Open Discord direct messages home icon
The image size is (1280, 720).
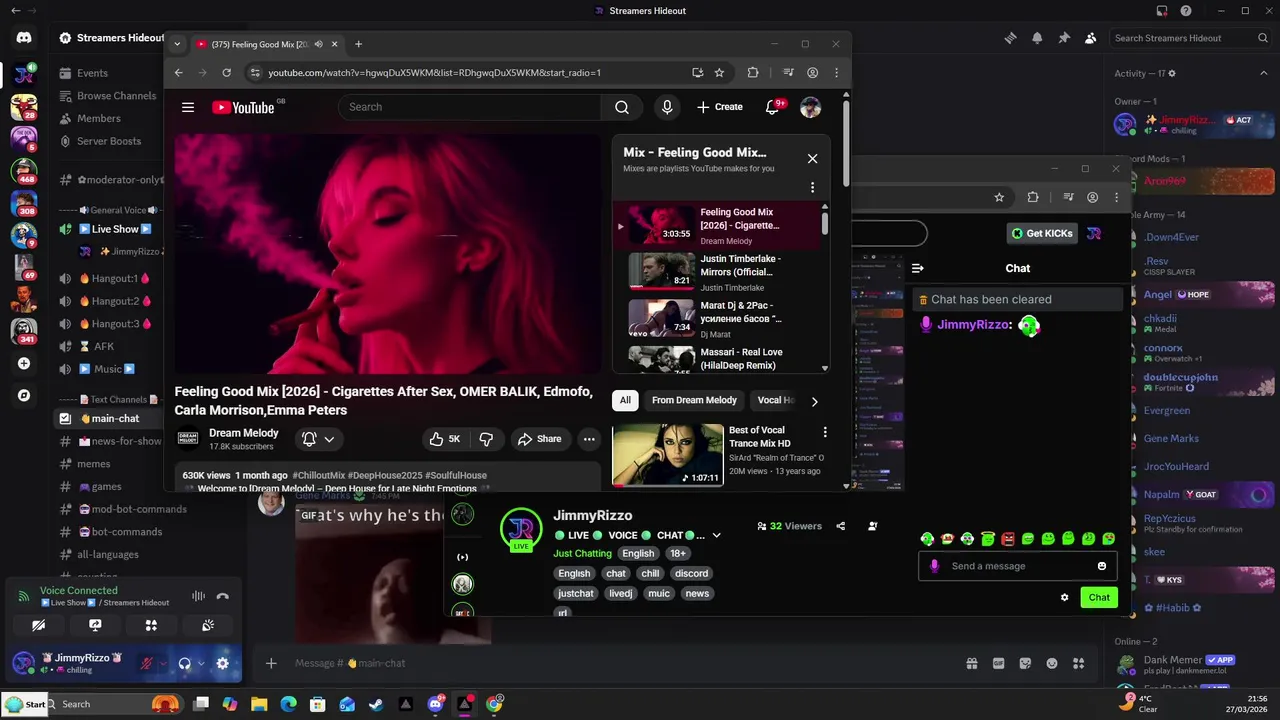[x=24, y=38]
